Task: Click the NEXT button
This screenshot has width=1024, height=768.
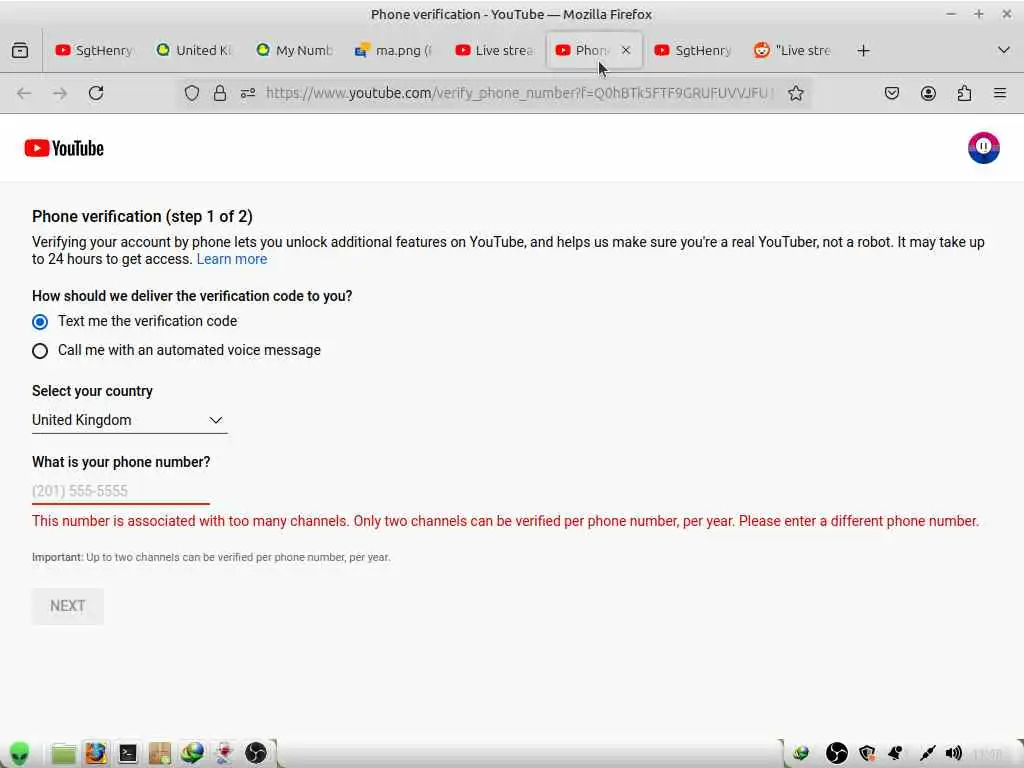Action: (x=68, y=606)
